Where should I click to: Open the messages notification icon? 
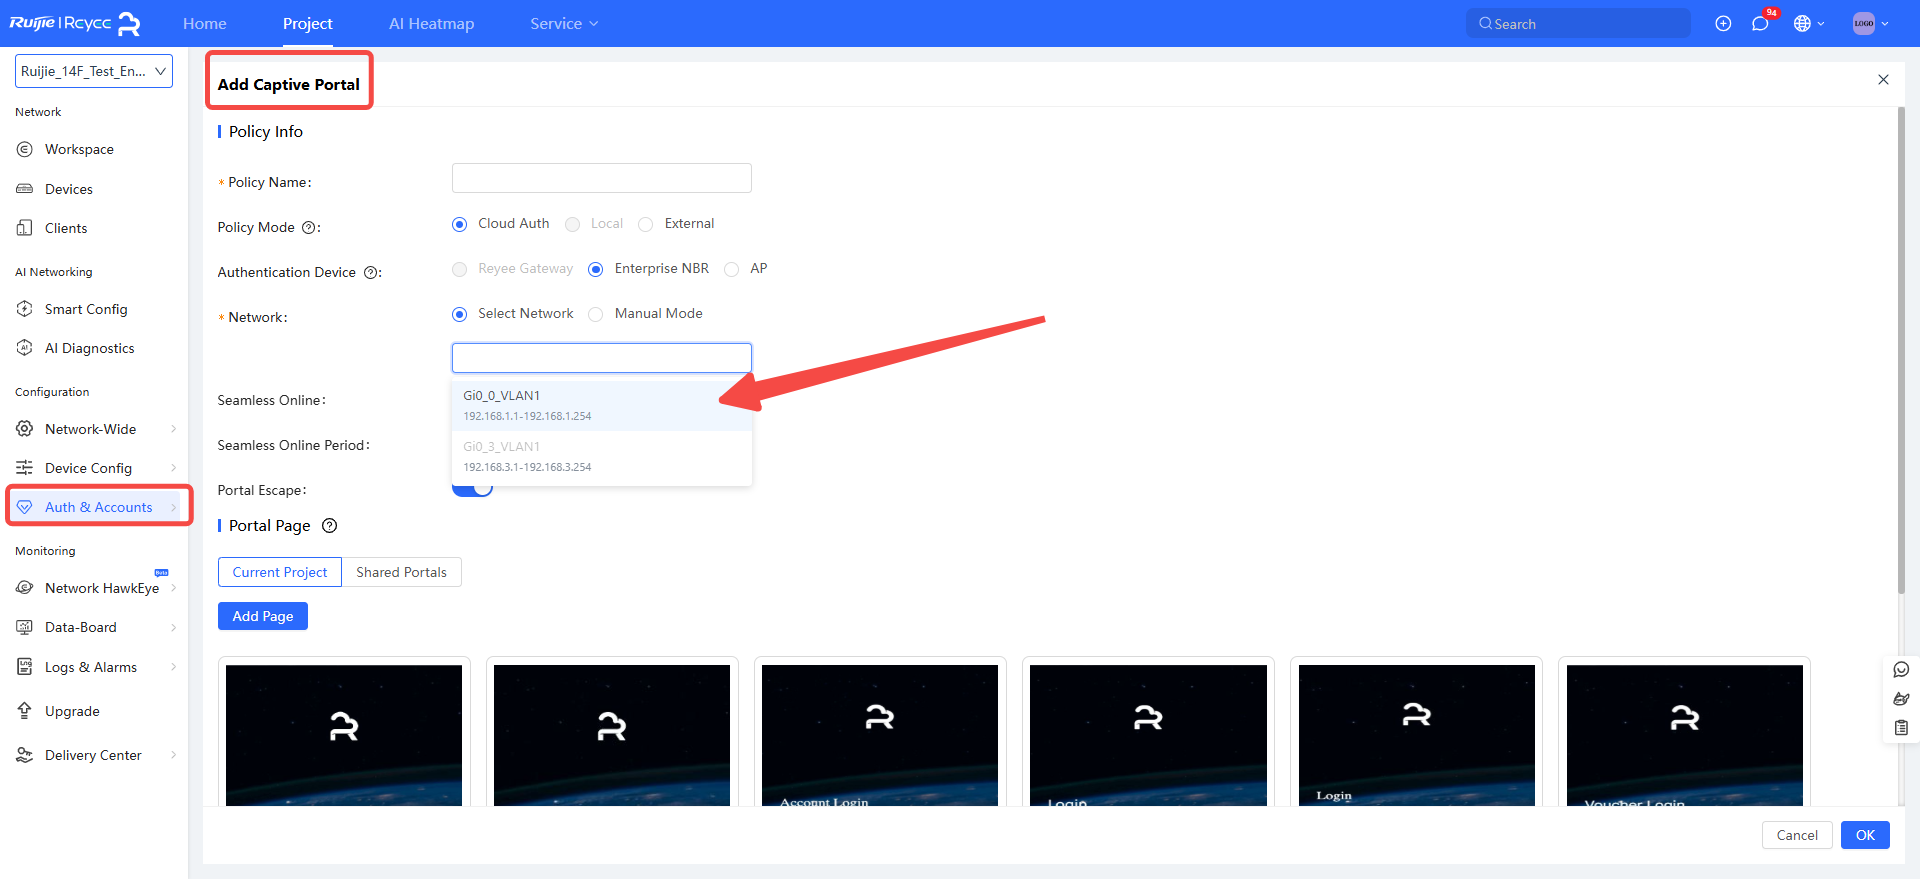[x=1761, y=24]
